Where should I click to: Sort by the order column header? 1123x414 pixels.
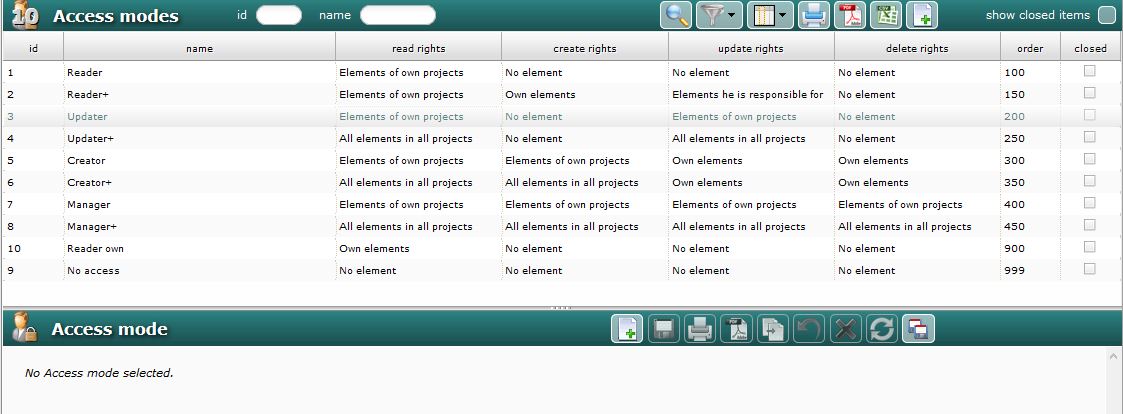pos(1030,49)
